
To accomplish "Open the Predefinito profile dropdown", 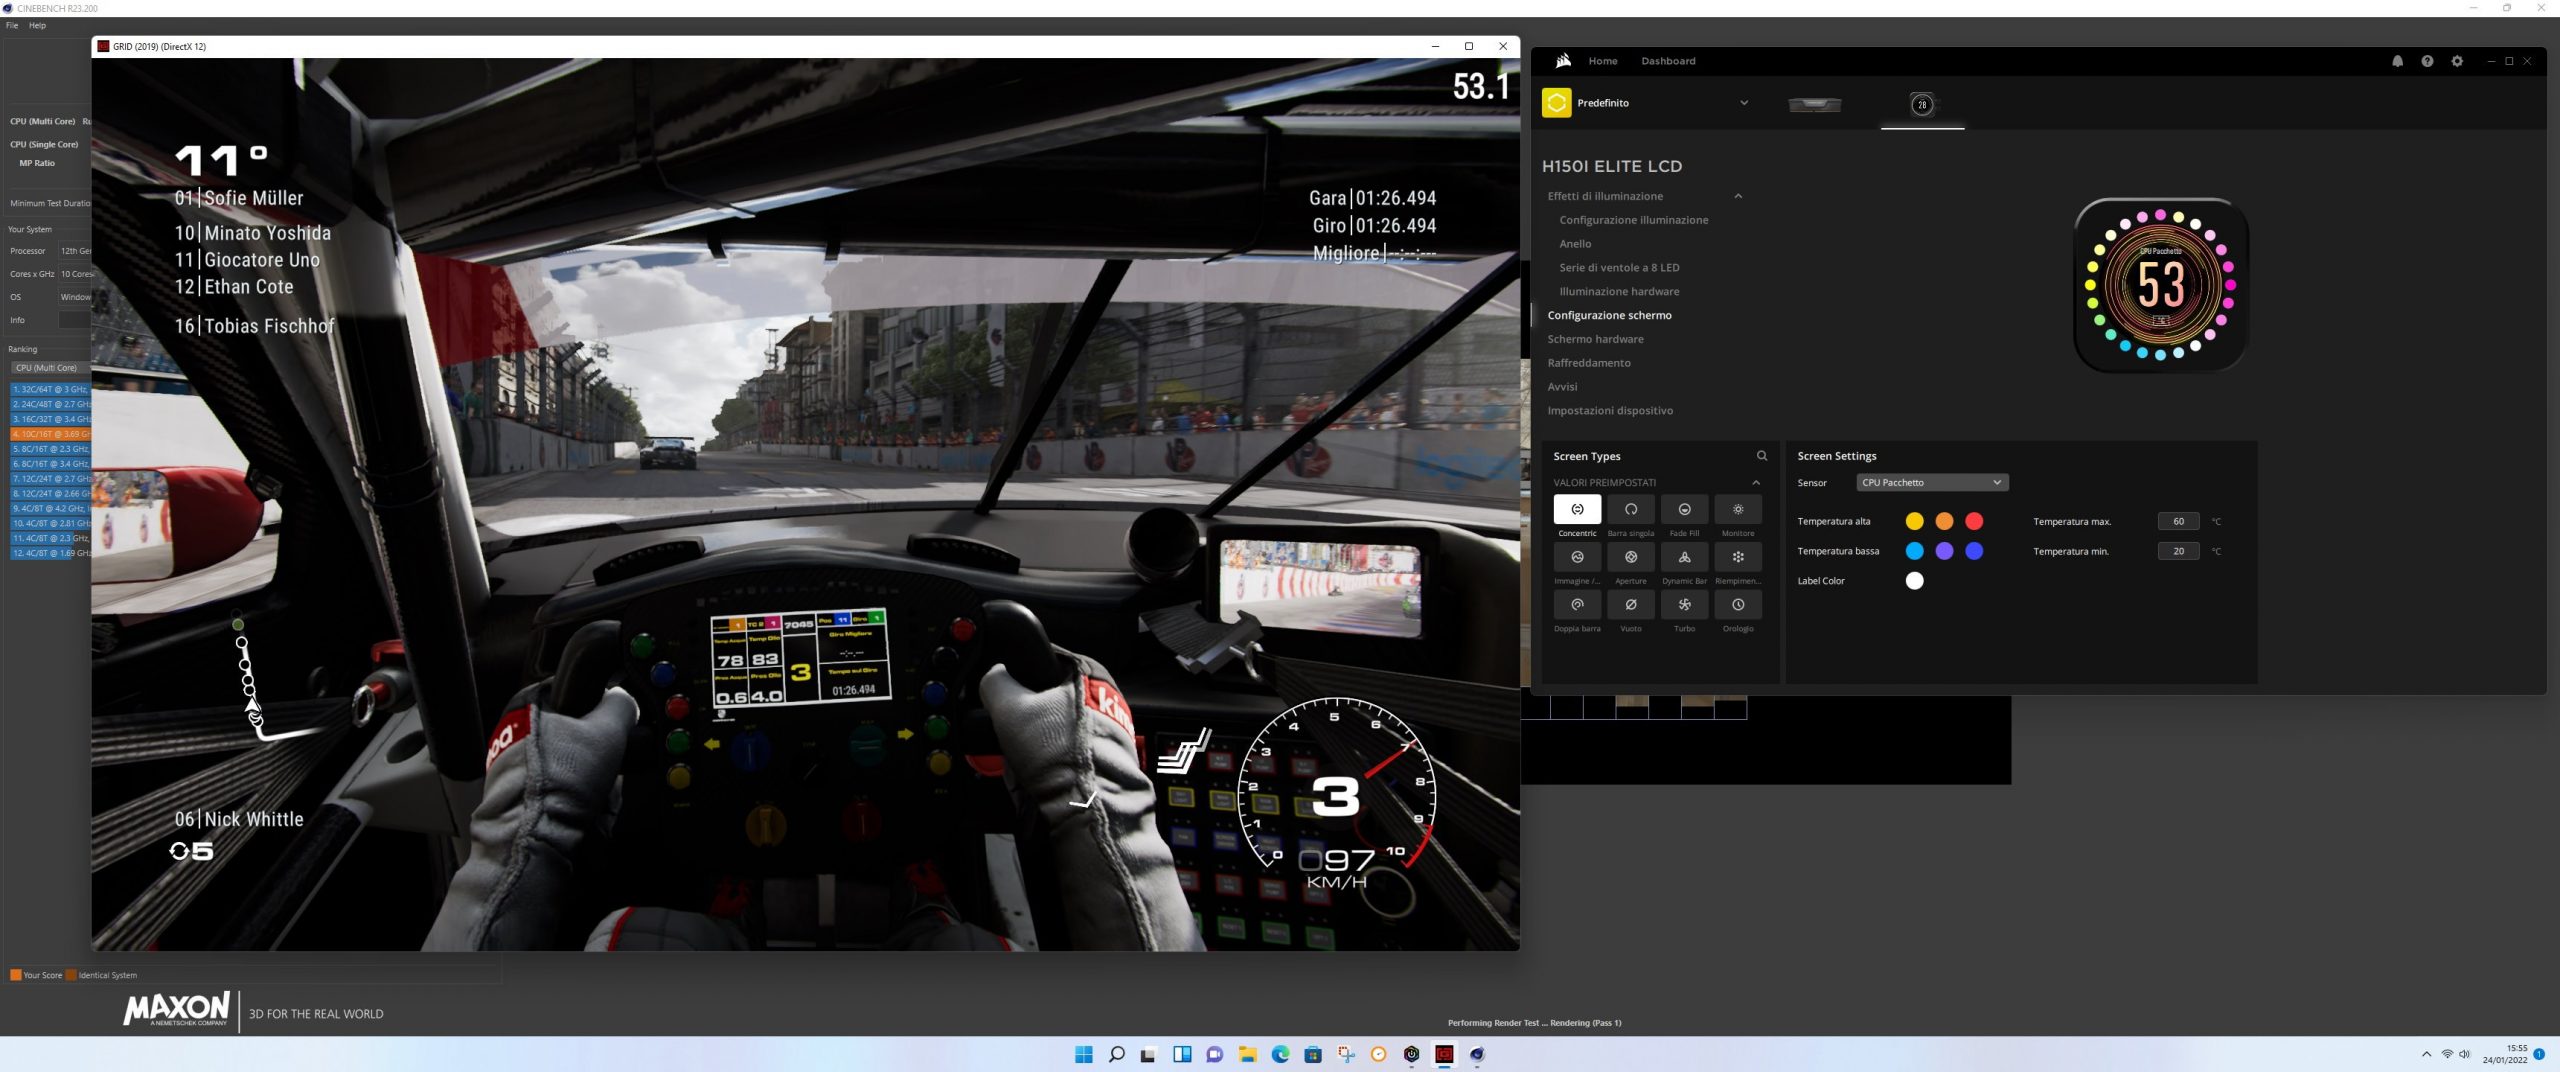I will (x=1744, y=103).
